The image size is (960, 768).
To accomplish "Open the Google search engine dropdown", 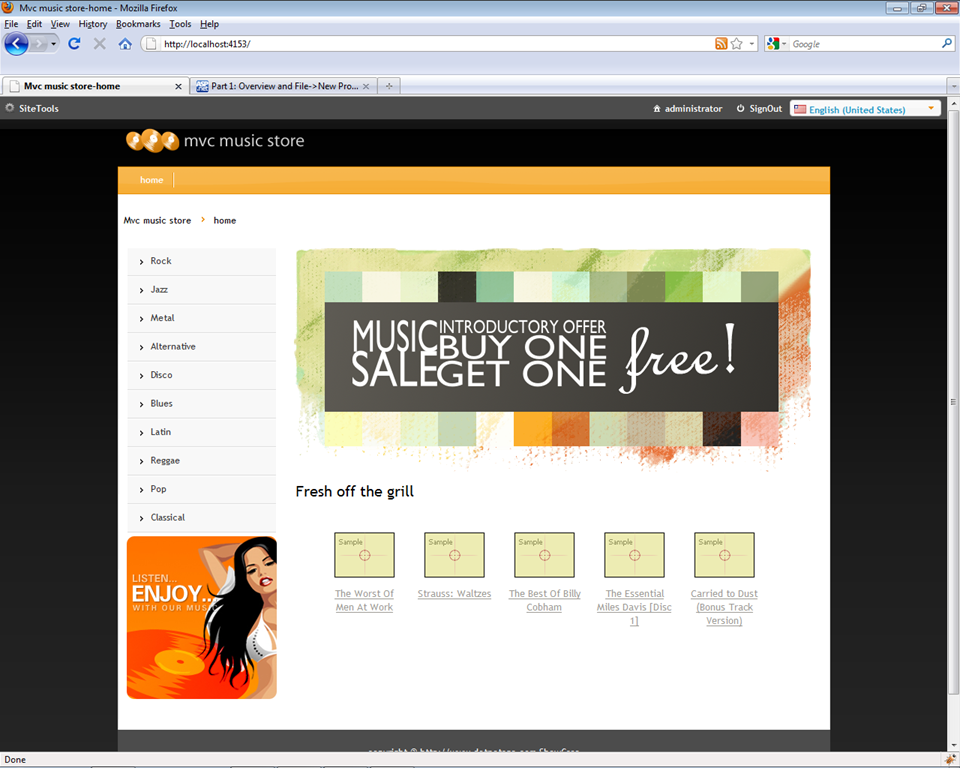I will click(x=777, y=44).
